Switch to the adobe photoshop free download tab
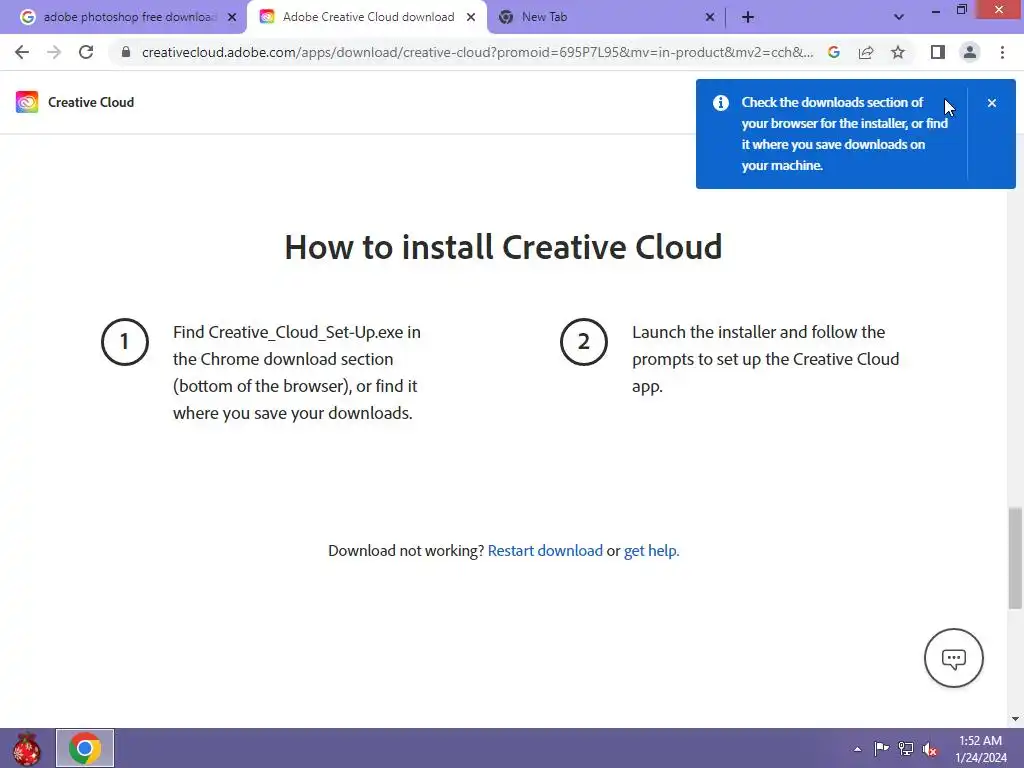The image size is (1024, 768). [128, 17]
